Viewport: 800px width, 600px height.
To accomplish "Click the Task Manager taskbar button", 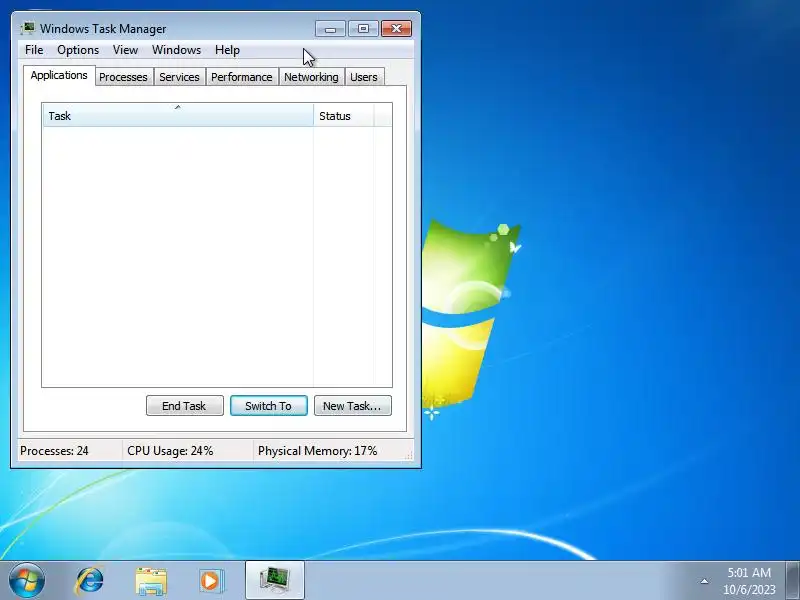I will [275, 581].
